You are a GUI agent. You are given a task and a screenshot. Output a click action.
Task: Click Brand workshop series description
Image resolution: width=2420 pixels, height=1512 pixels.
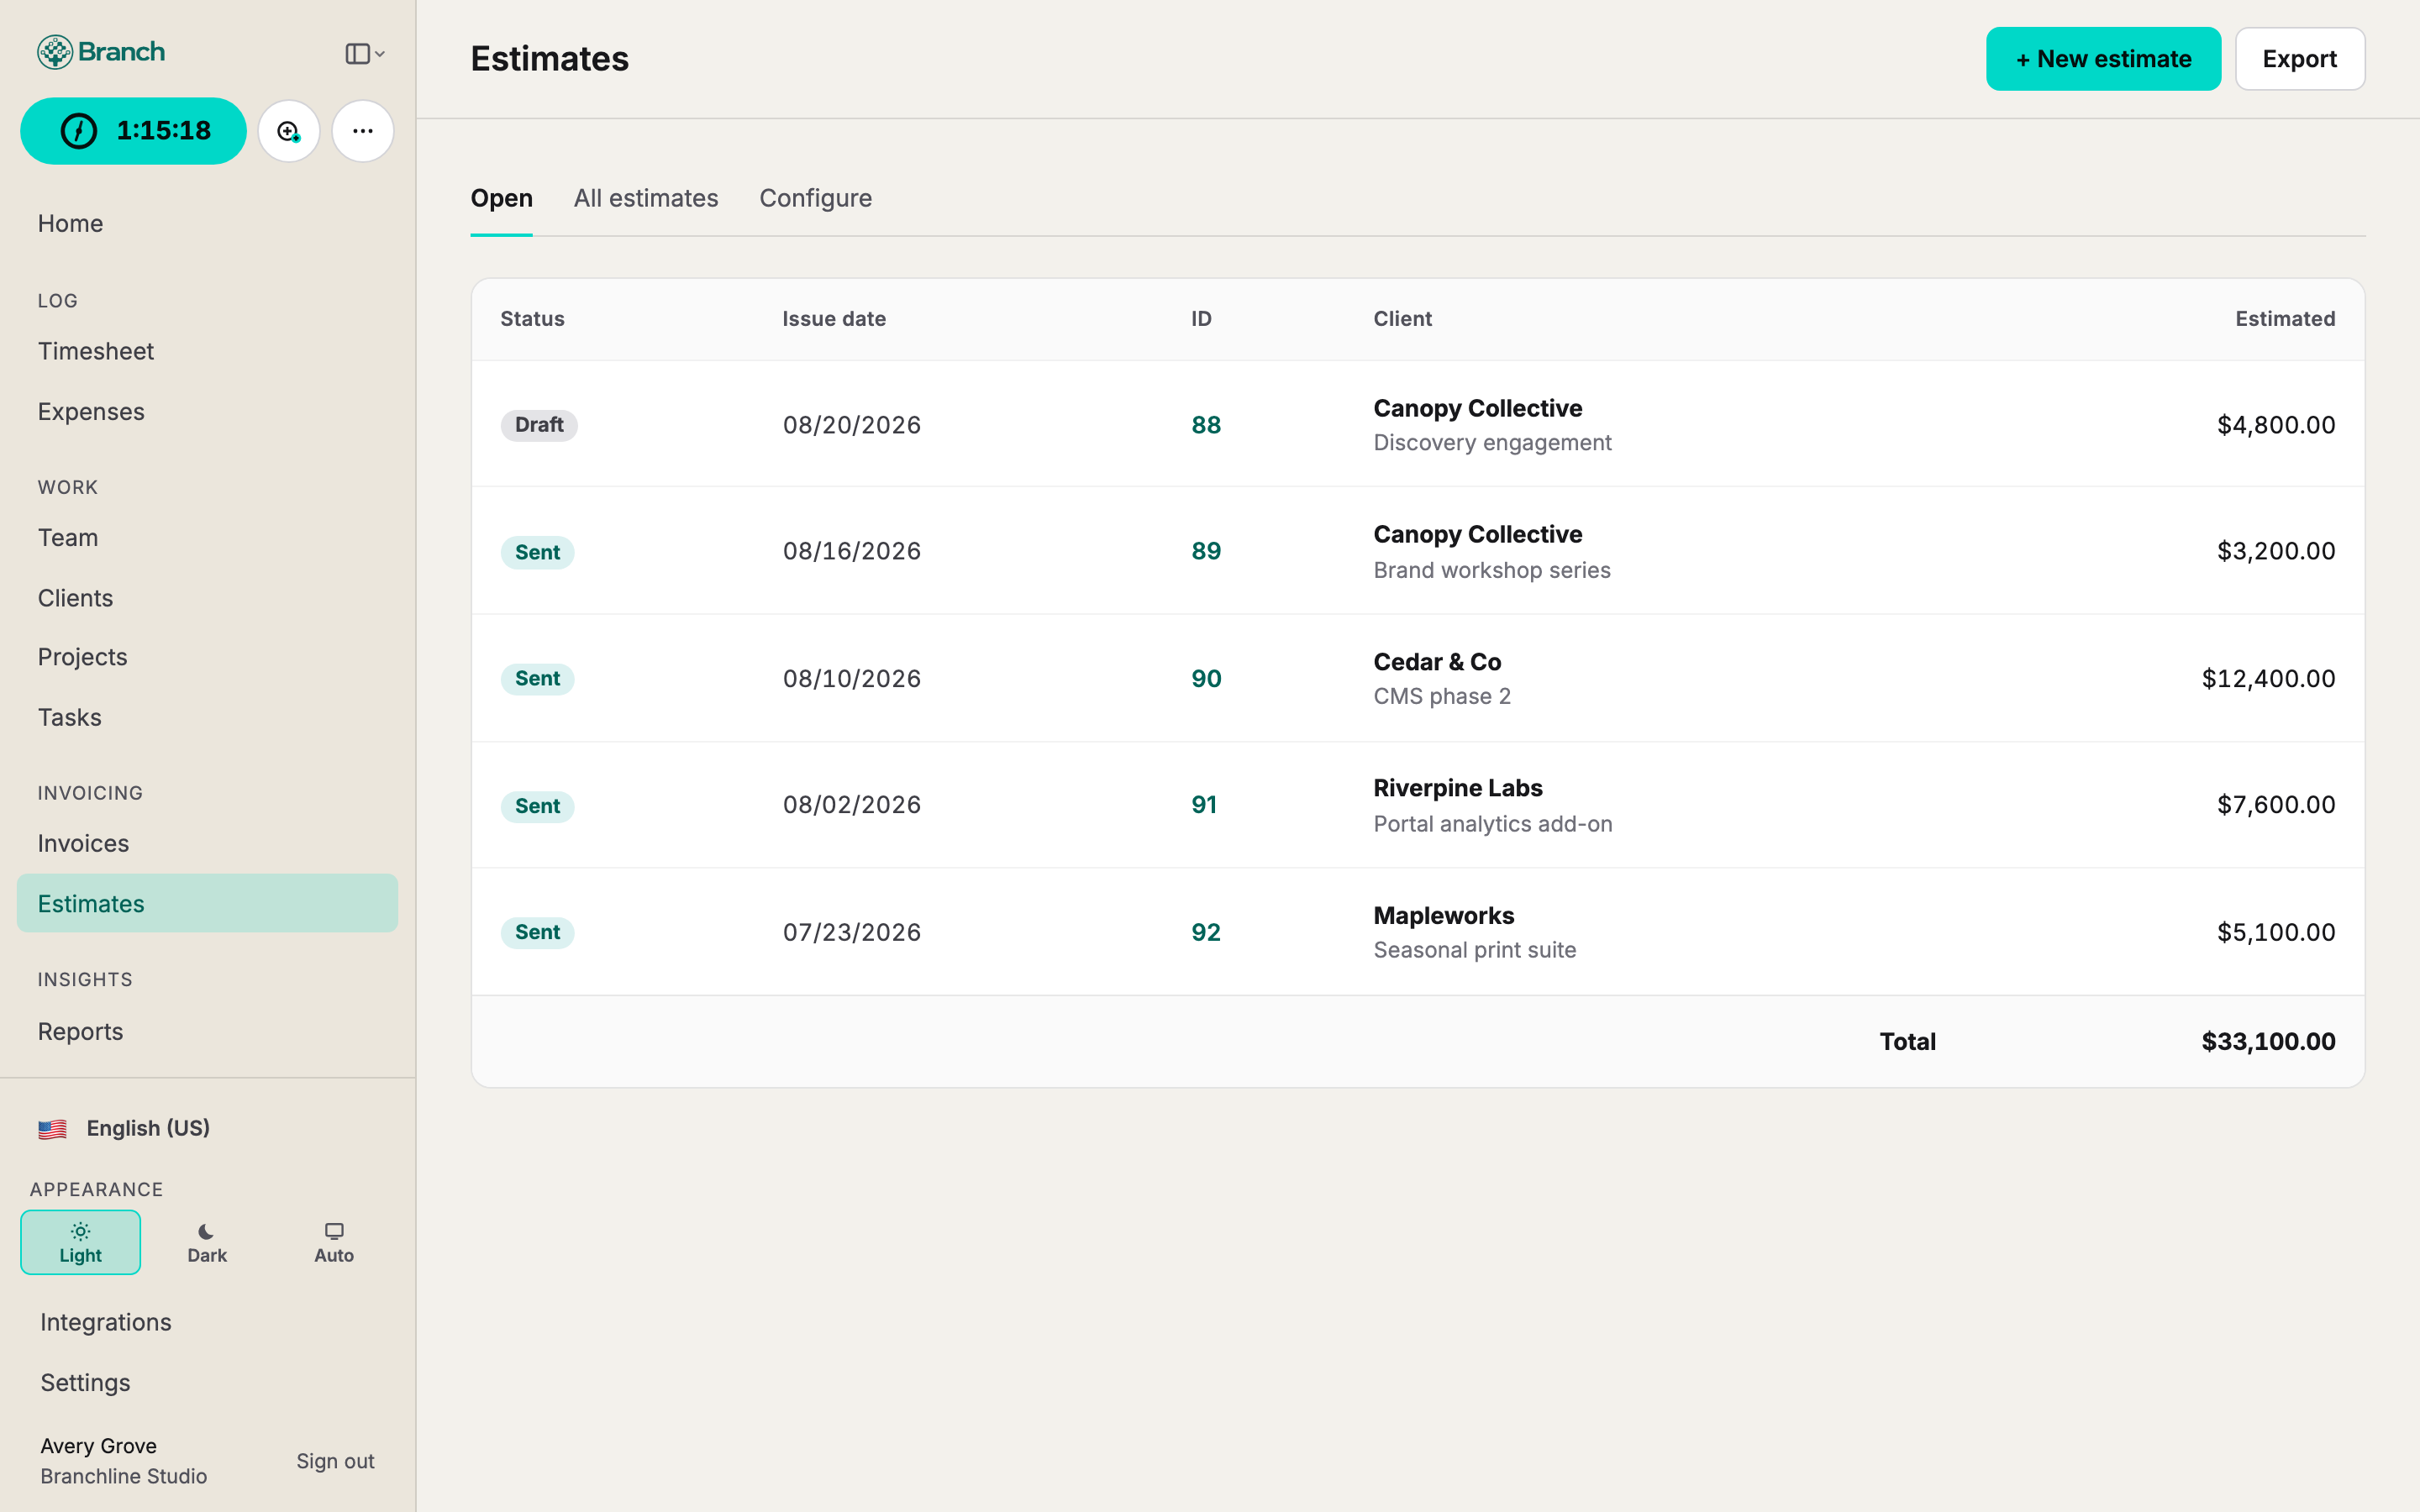tap(1492, 570)
